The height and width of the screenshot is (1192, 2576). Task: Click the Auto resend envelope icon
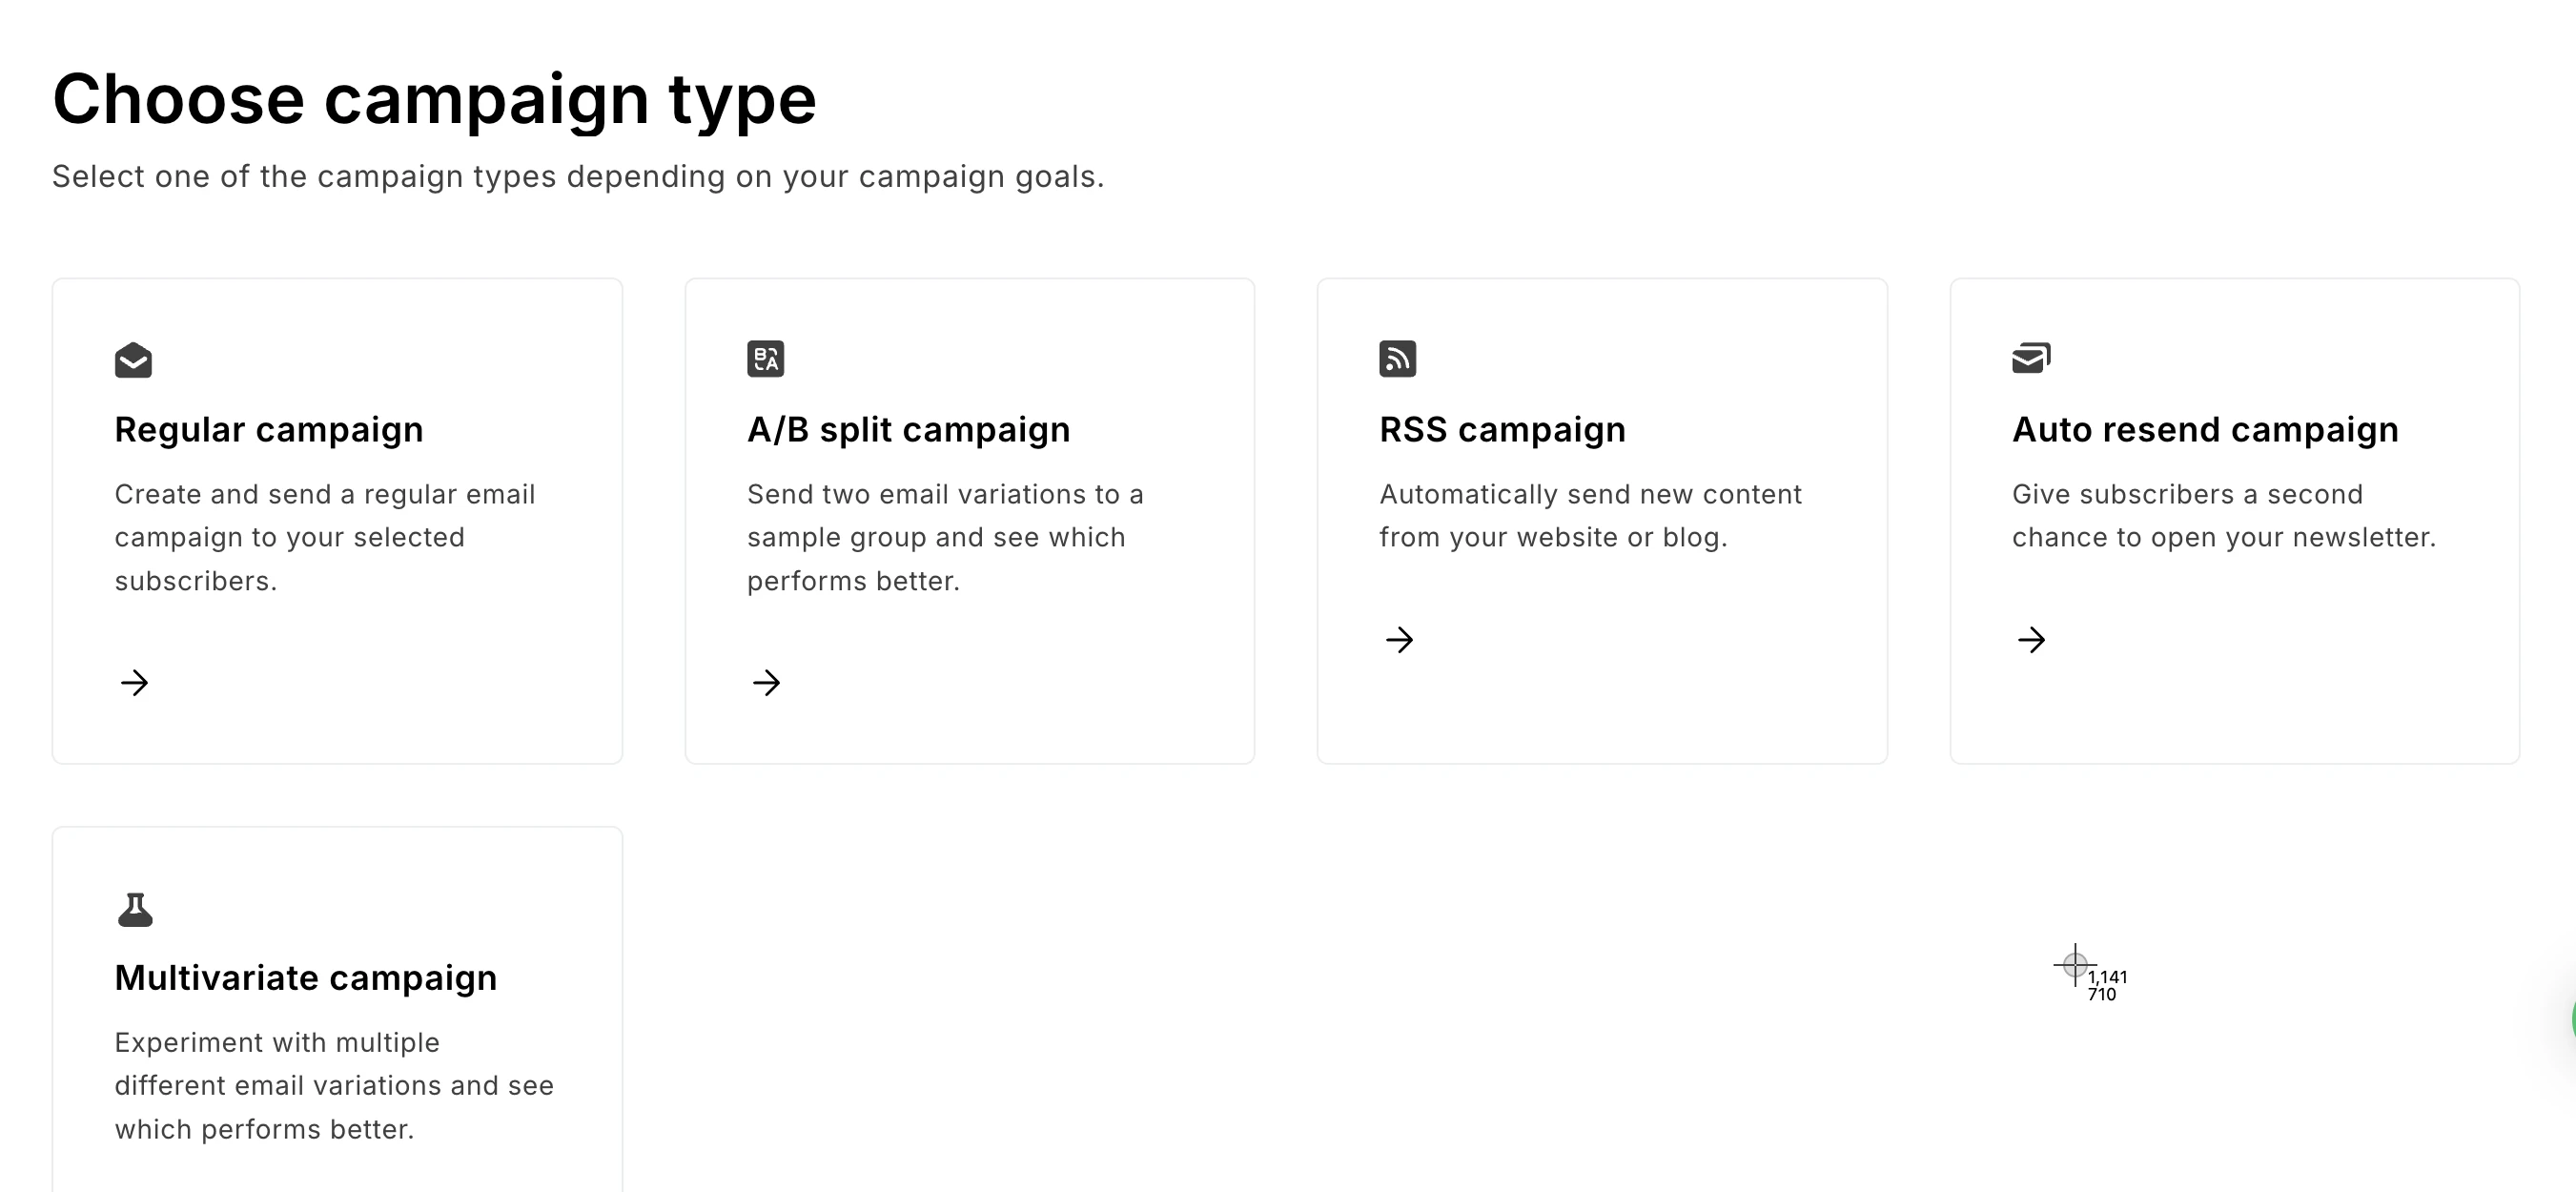click(2030, 358)
